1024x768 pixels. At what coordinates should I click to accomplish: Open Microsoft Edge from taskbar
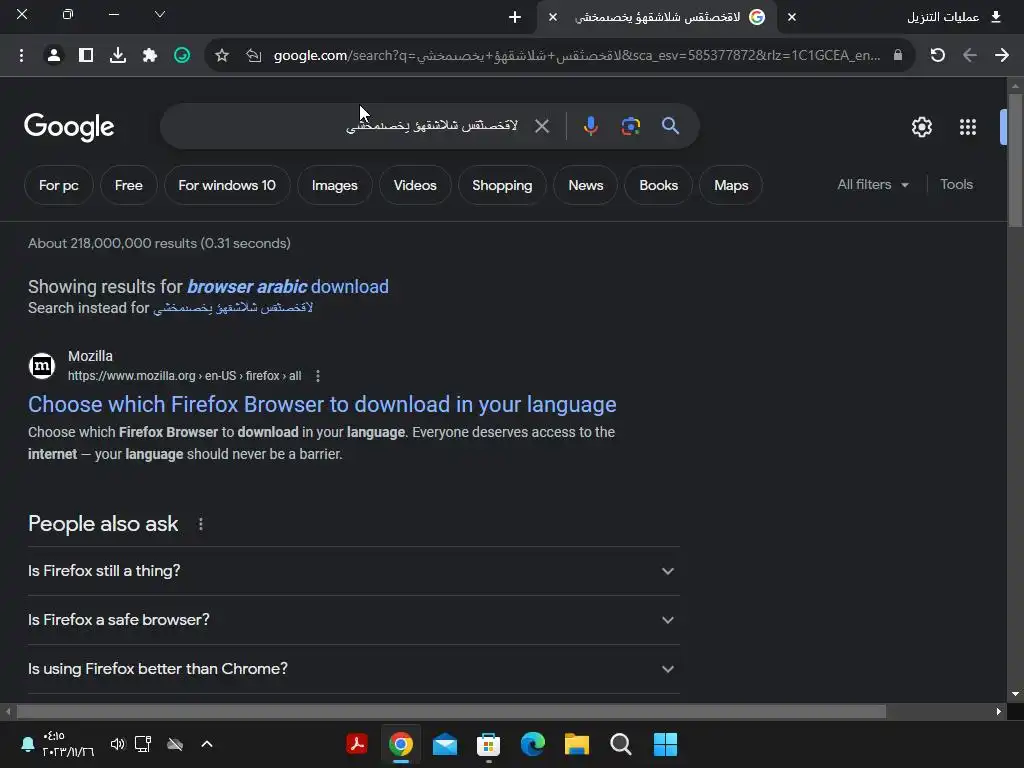point(533,744)
